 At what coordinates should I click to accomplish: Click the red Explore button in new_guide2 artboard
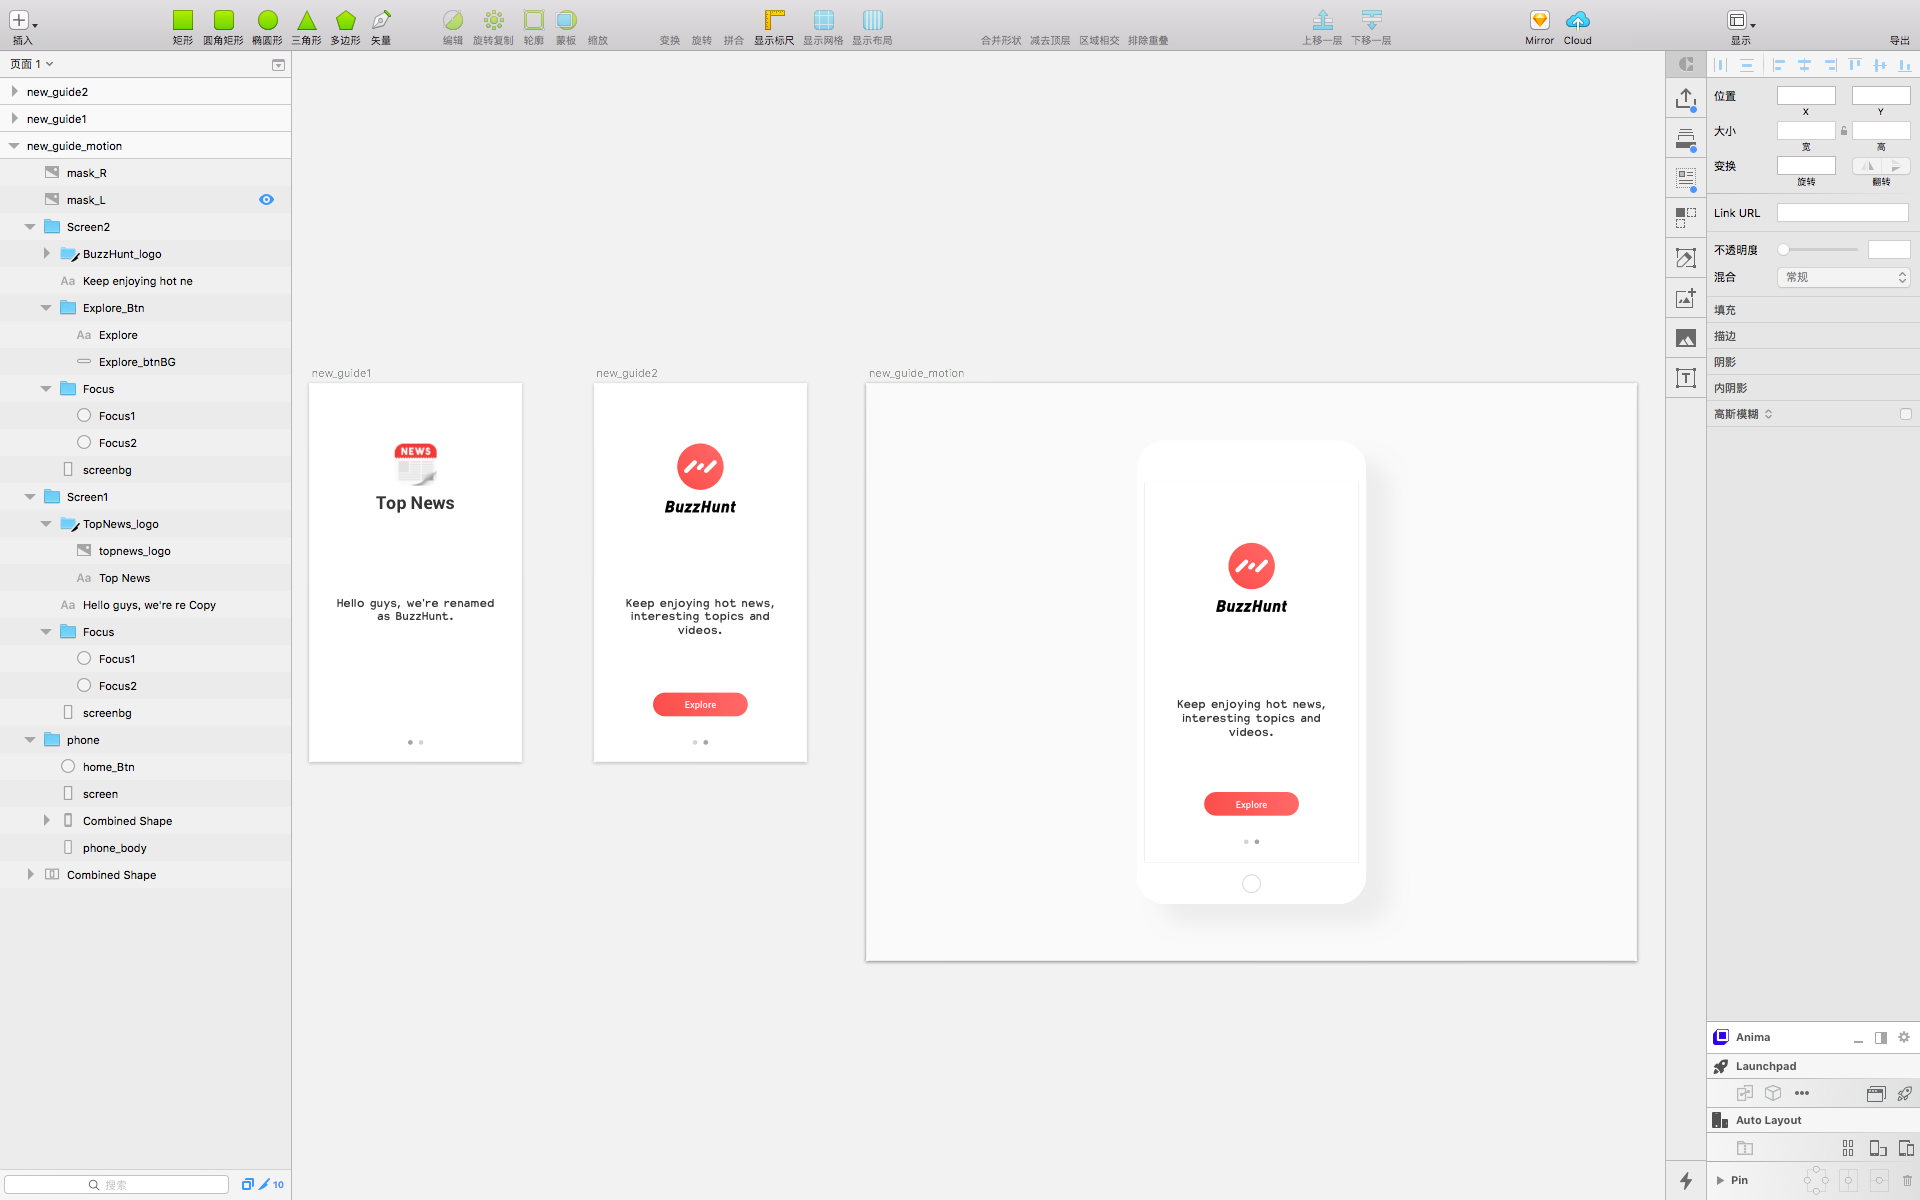pos(700,705)
